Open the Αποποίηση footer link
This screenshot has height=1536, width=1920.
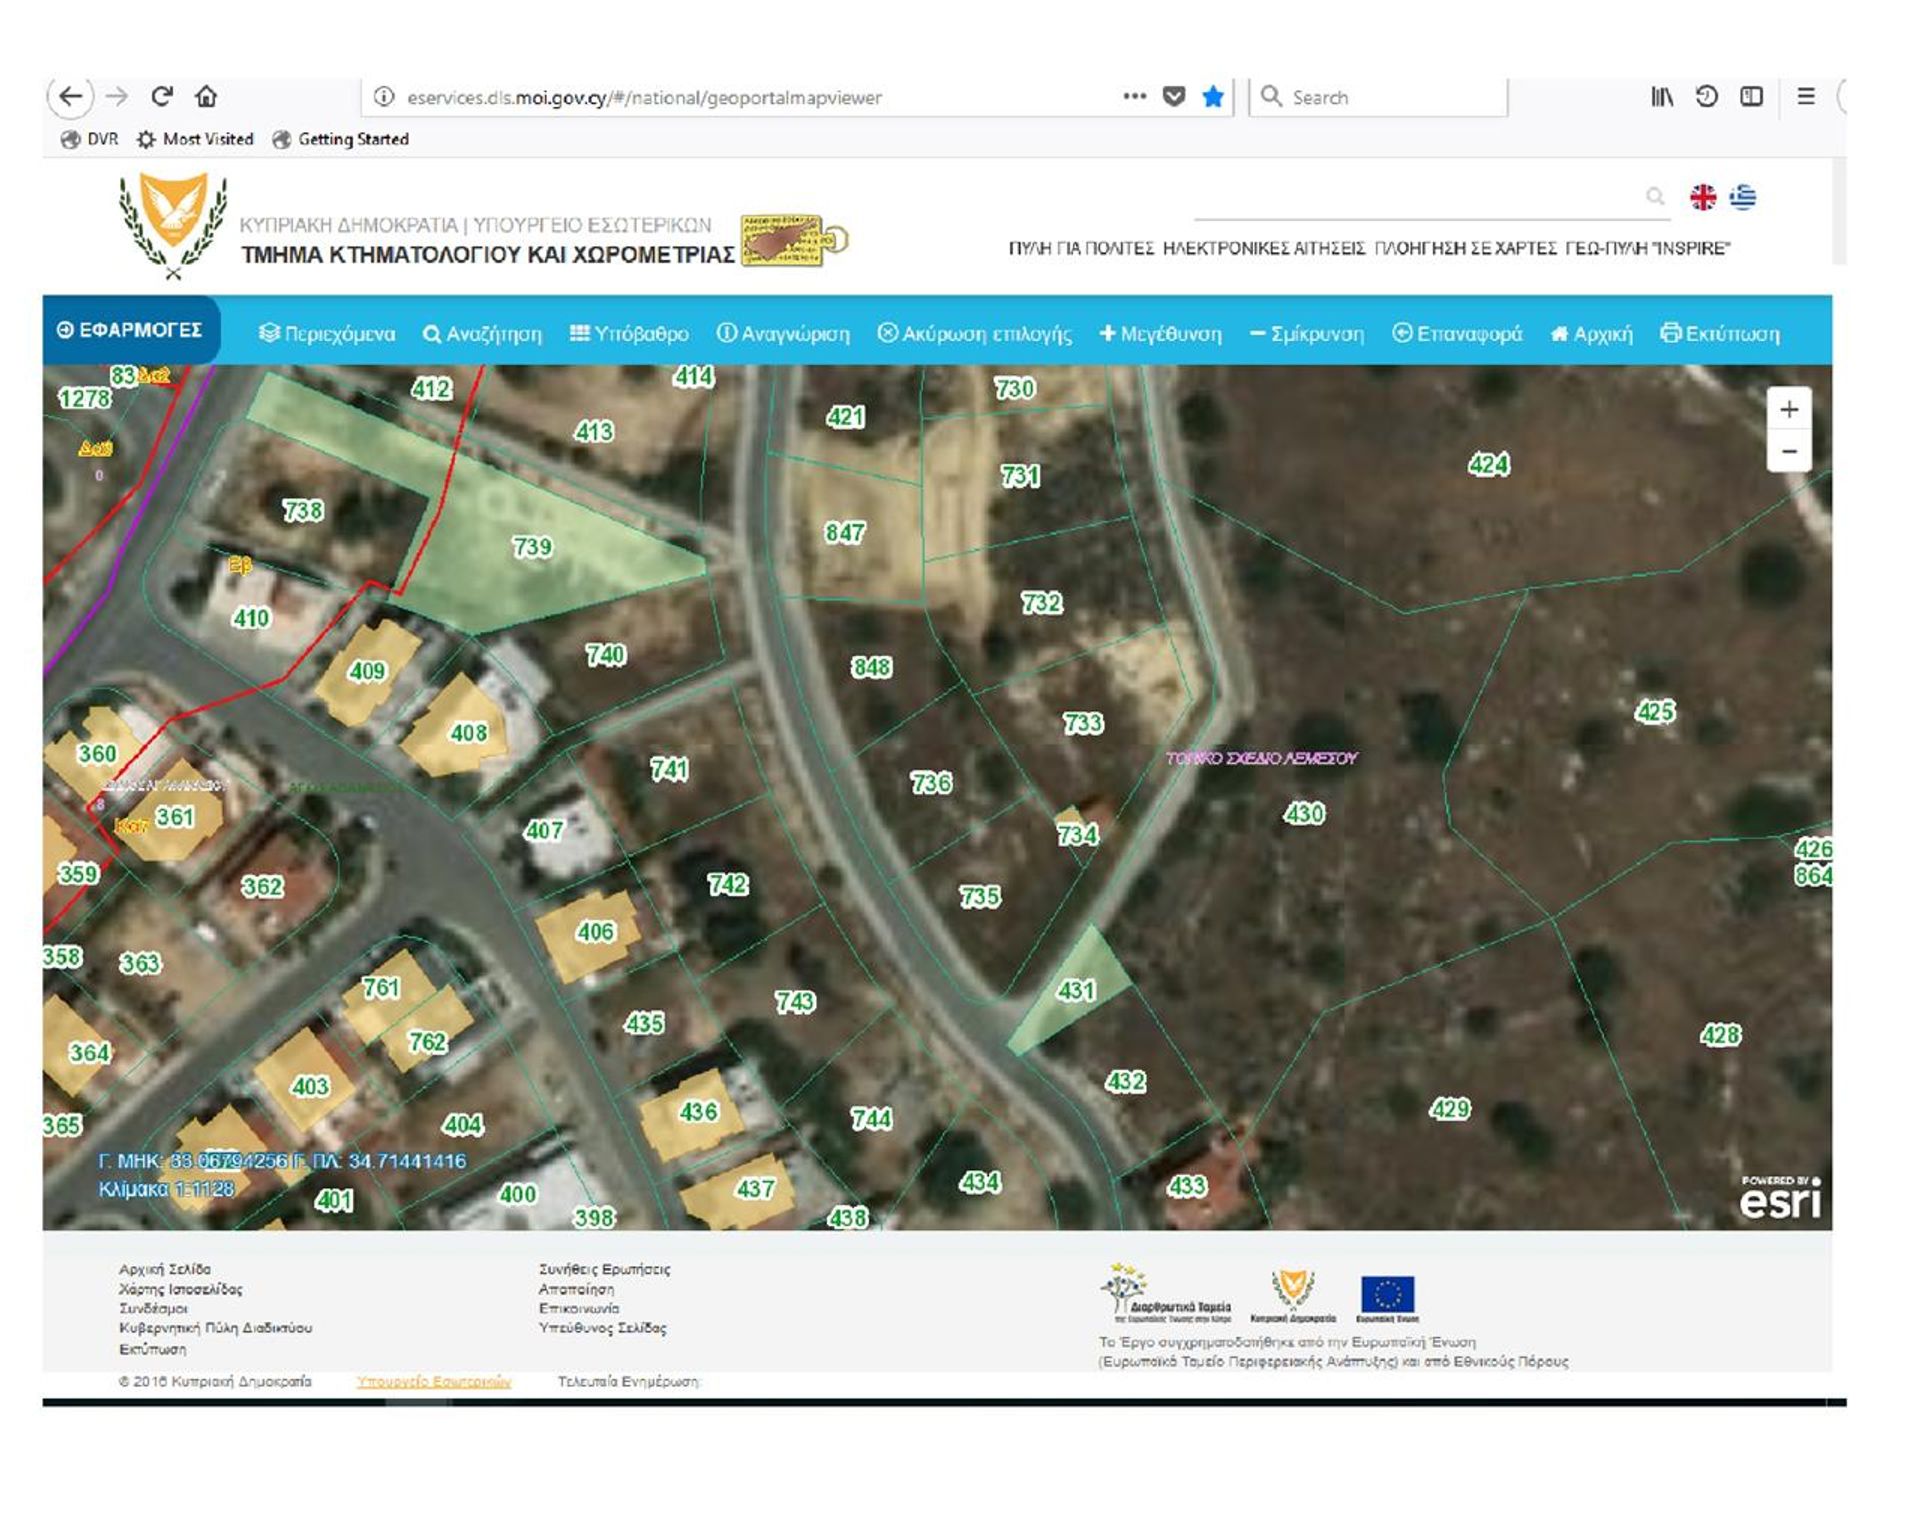[x=576, y=1289]
